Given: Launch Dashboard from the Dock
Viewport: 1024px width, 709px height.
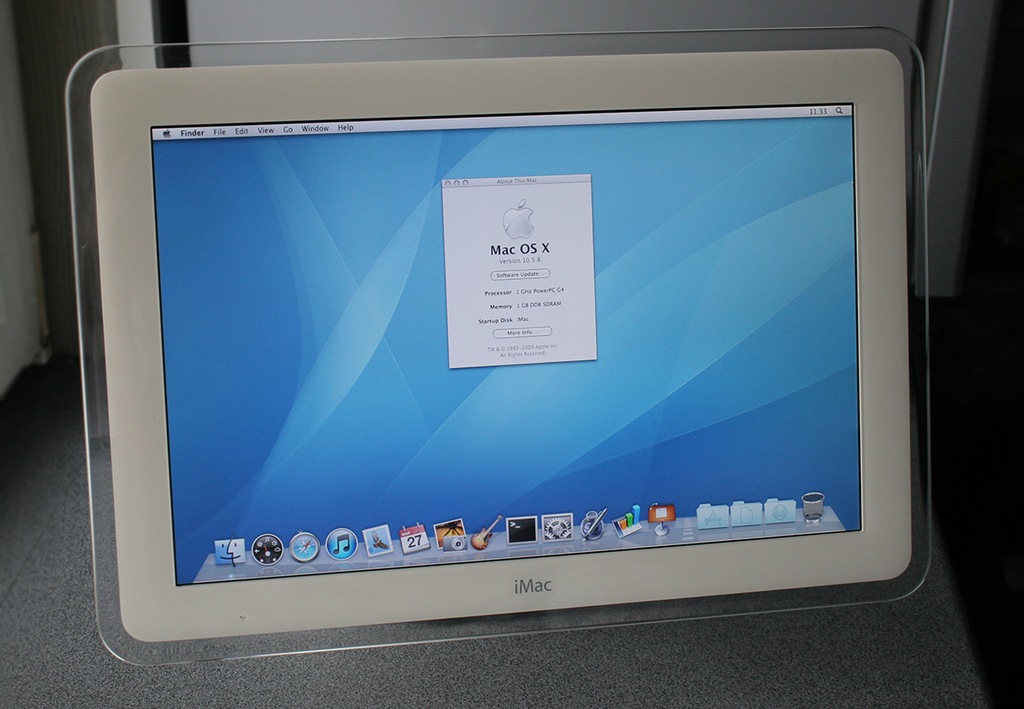Looking at the screenshot, I should pos(268,549).
